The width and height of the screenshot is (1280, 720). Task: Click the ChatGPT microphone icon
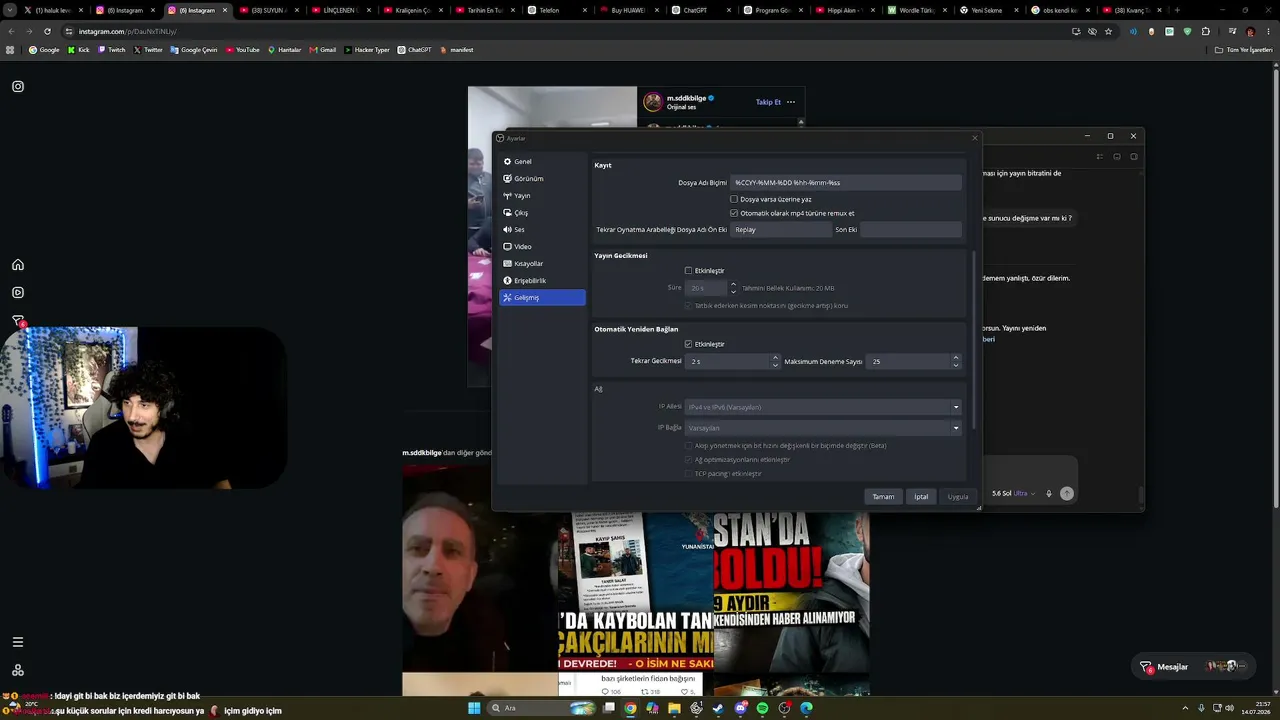[1049, 493]
